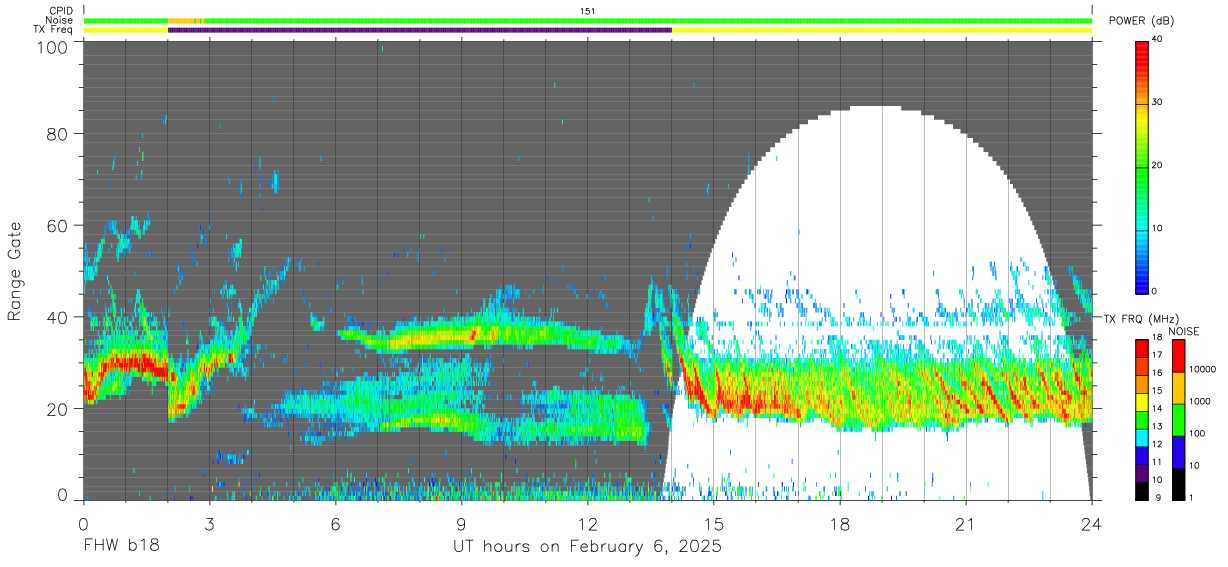Click the 3 tick label on the UT hours axis
The height and width of the screenshot is (567, 1228).
(x=209, y=523)
